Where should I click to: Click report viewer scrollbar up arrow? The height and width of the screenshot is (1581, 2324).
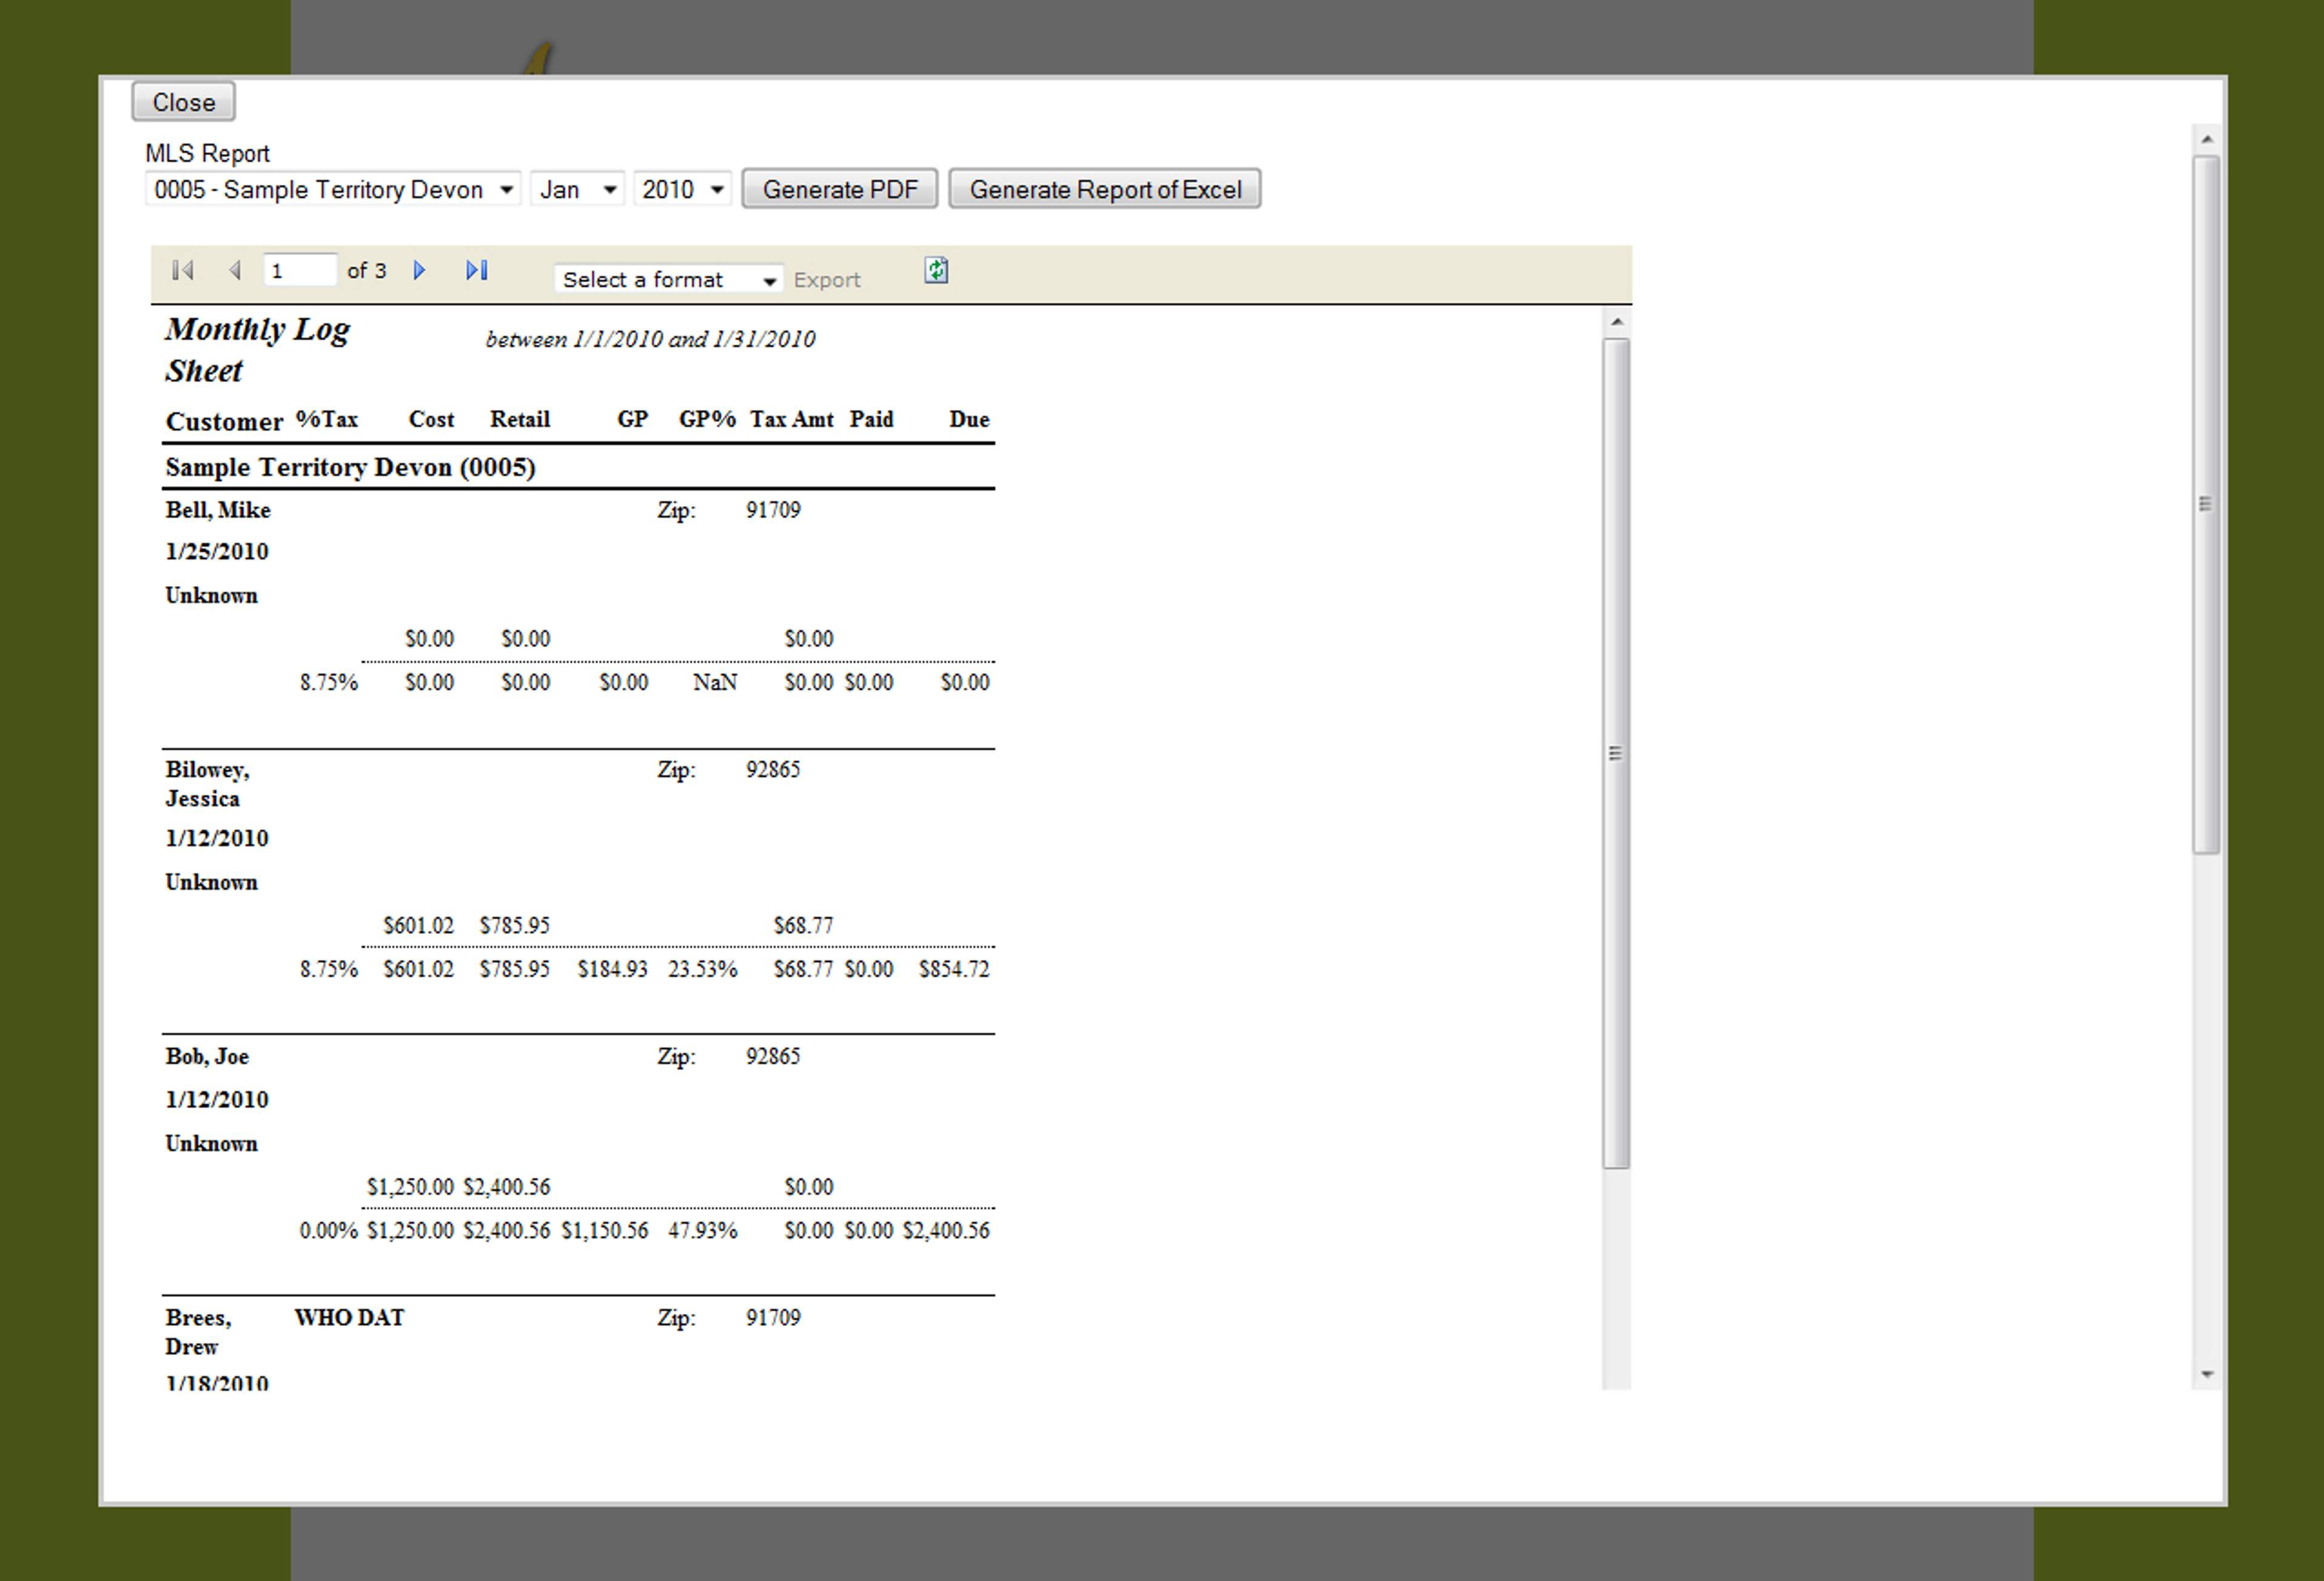click(1616, 322)
